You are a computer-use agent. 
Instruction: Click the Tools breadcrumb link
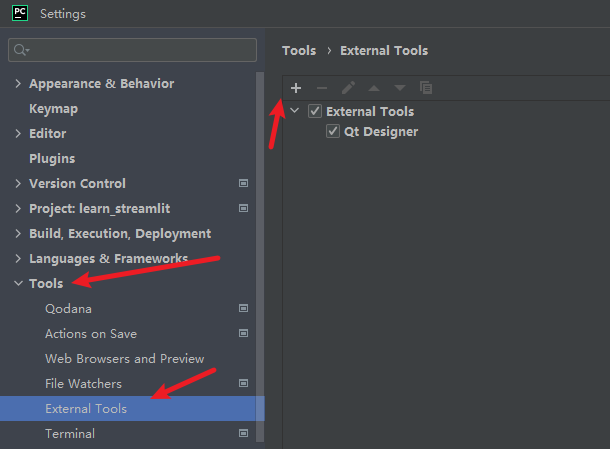click(299, 50)
